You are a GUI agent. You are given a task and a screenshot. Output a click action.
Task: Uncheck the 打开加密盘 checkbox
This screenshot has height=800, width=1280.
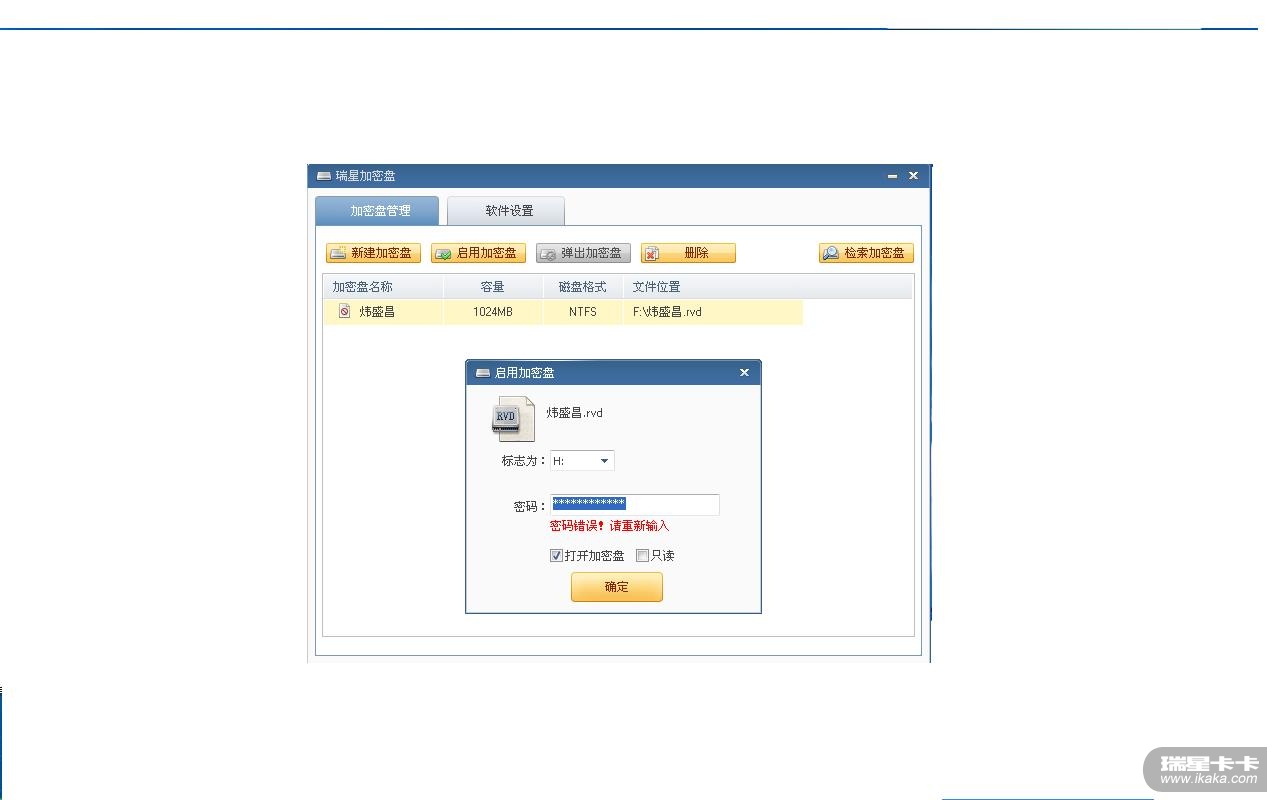pos(556,556)
